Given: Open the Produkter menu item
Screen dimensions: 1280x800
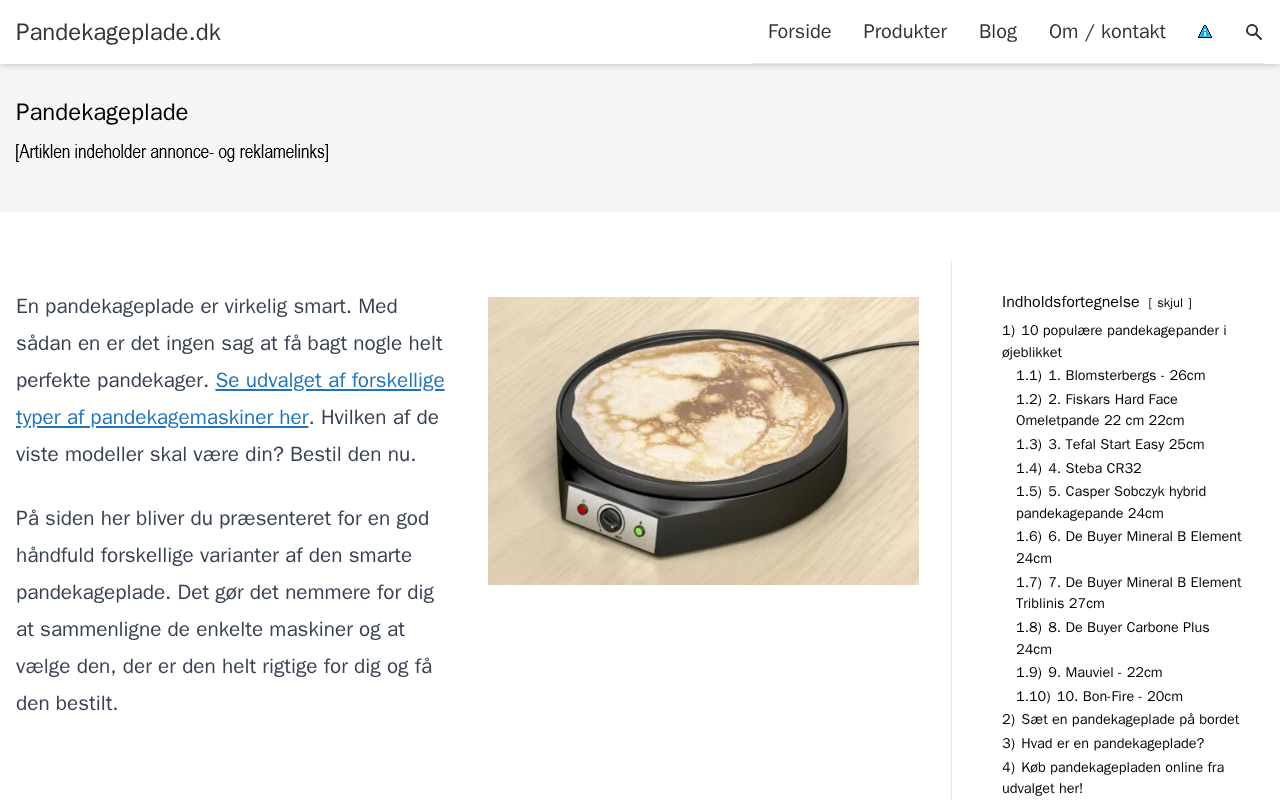Looking at the screenshot, I should pyautogui.click(x=905, y=32).
